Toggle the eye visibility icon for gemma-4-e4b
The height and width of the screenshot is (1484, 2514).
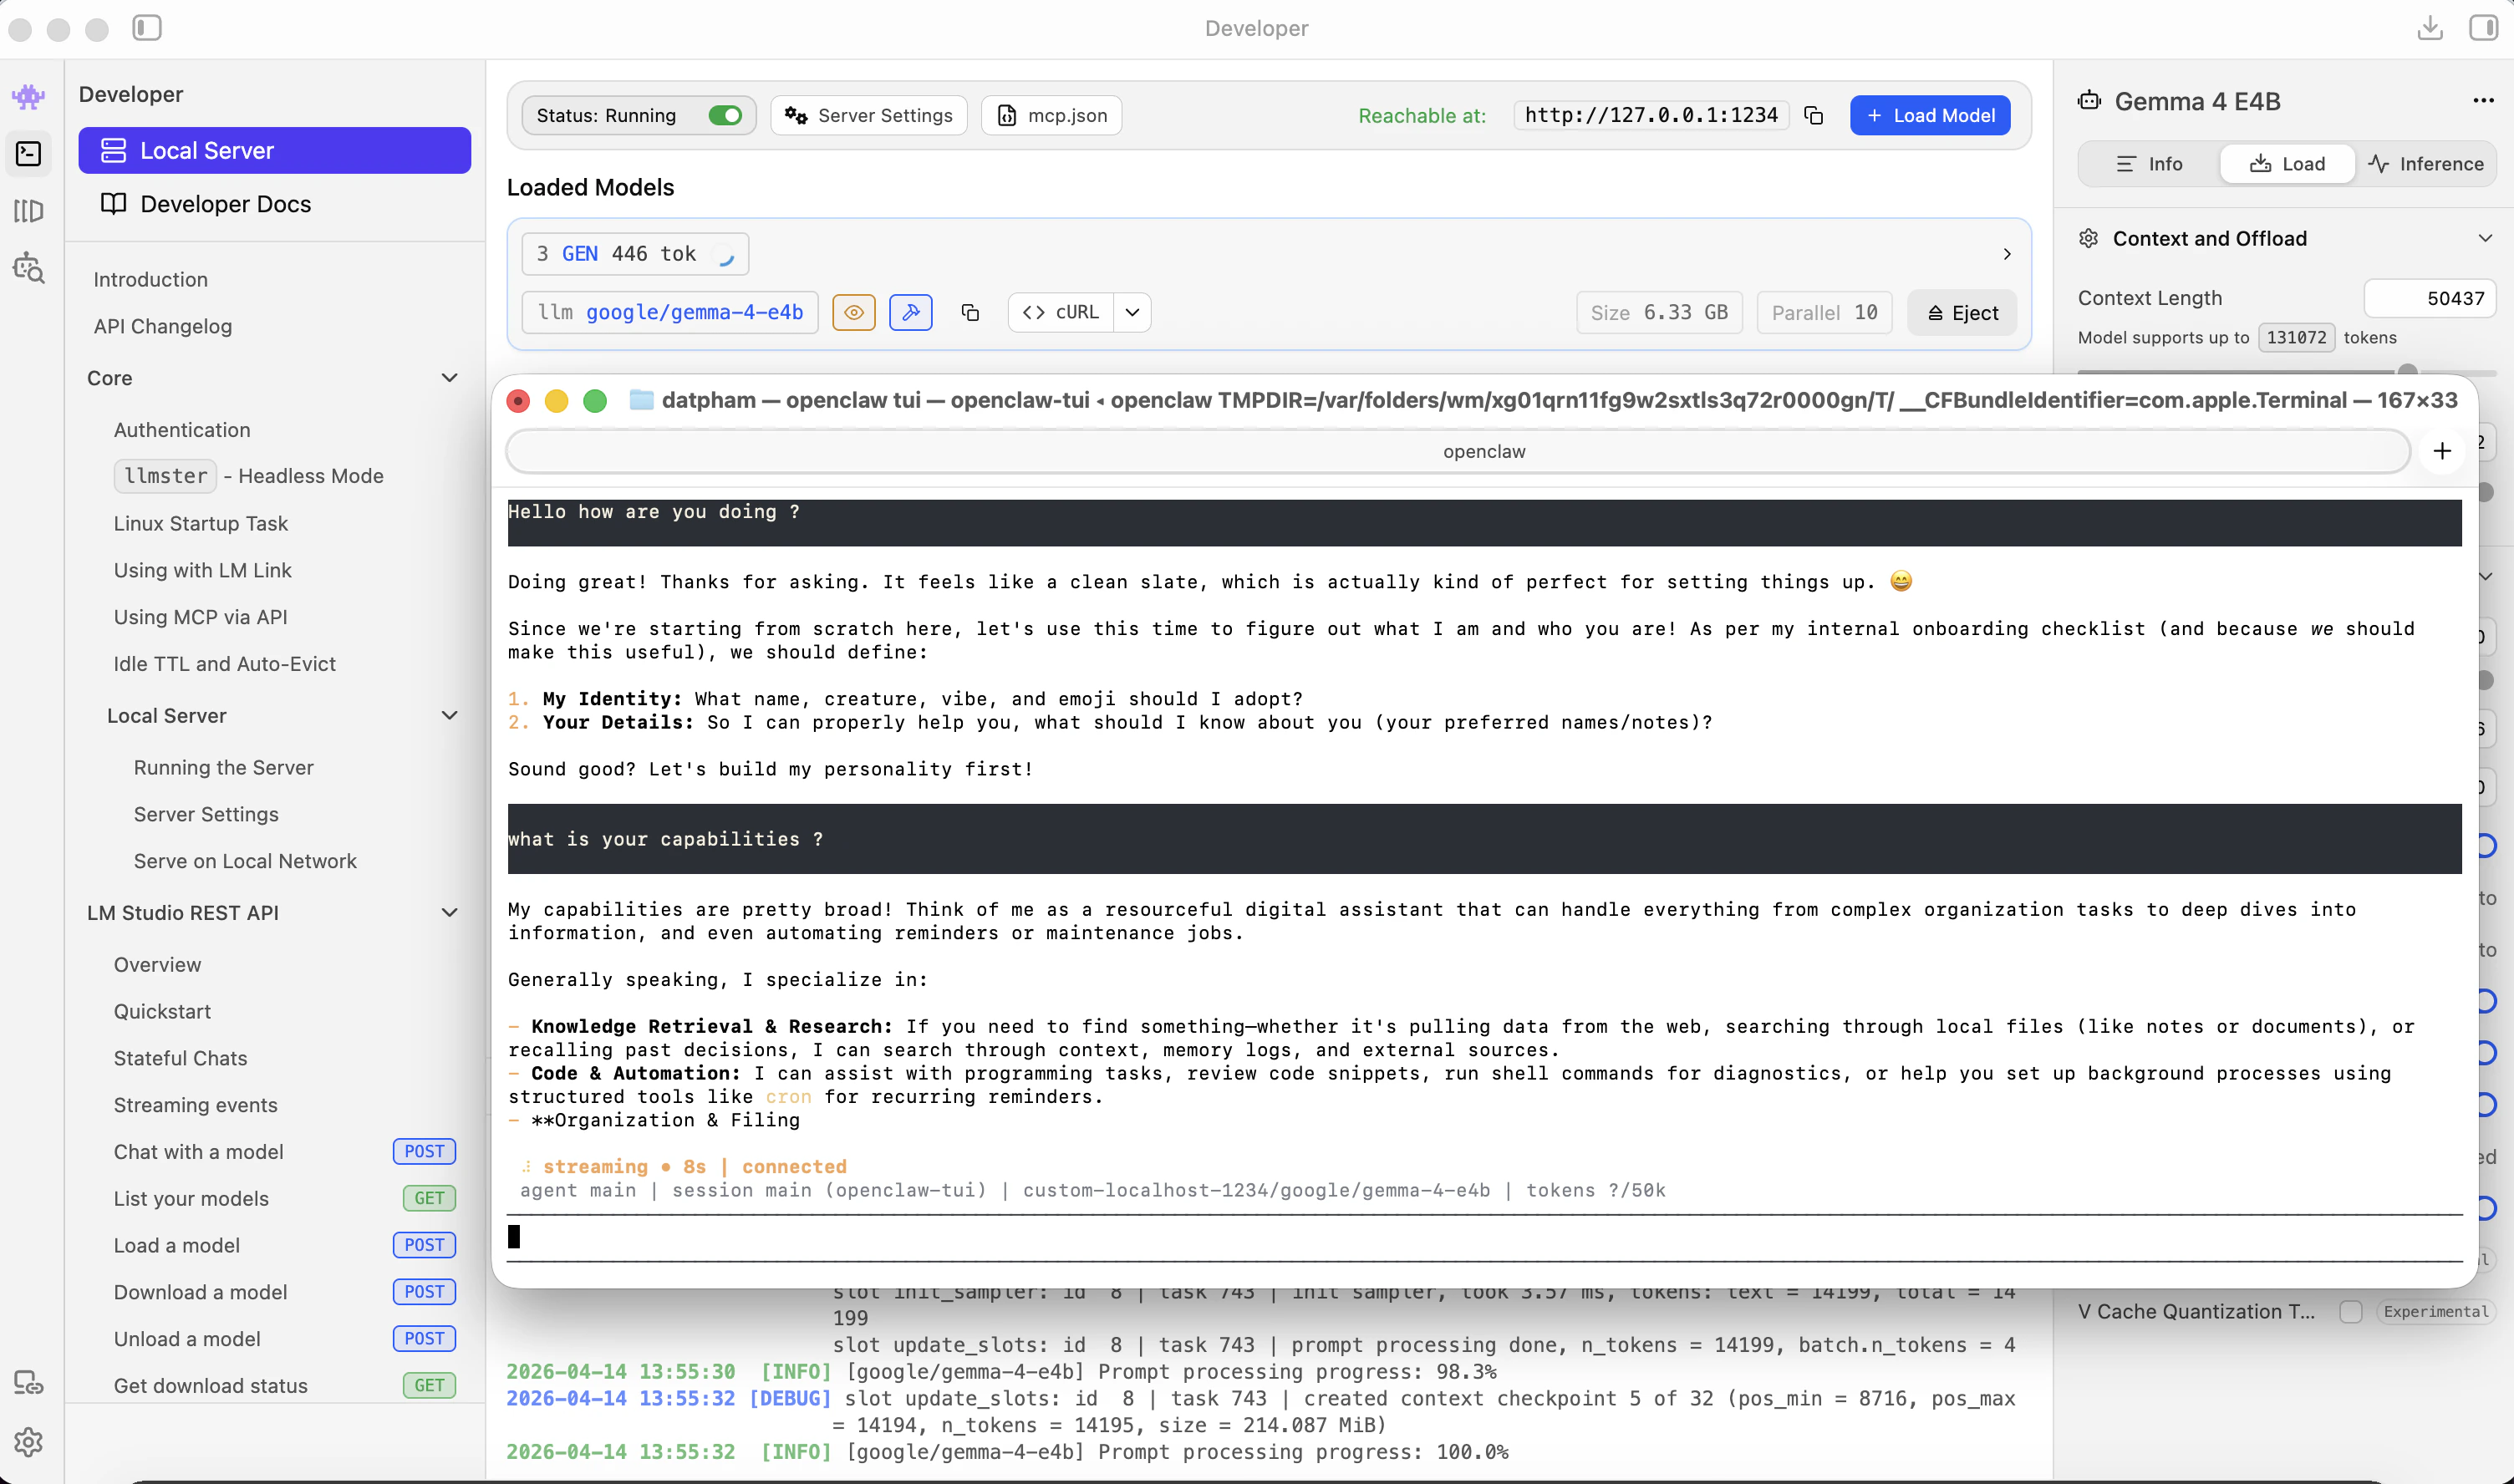click(x=853, y=312)
